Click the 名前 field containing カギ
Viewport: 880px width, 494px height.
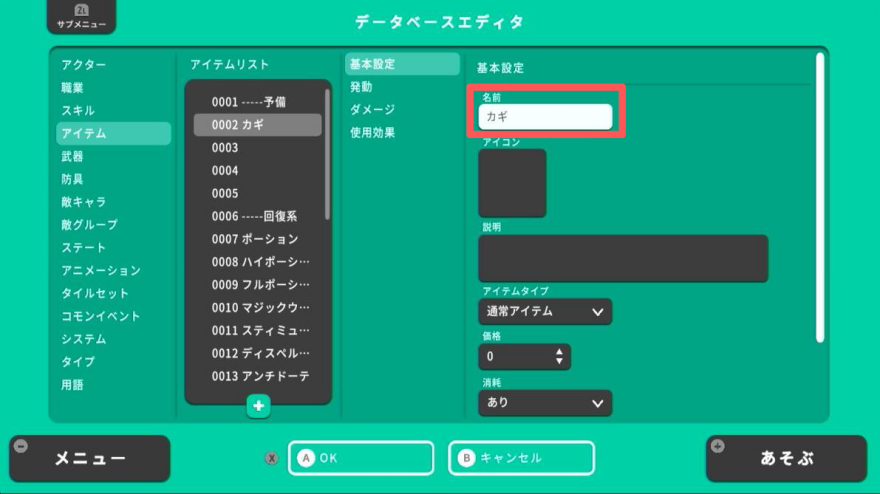tap(545, 117)
